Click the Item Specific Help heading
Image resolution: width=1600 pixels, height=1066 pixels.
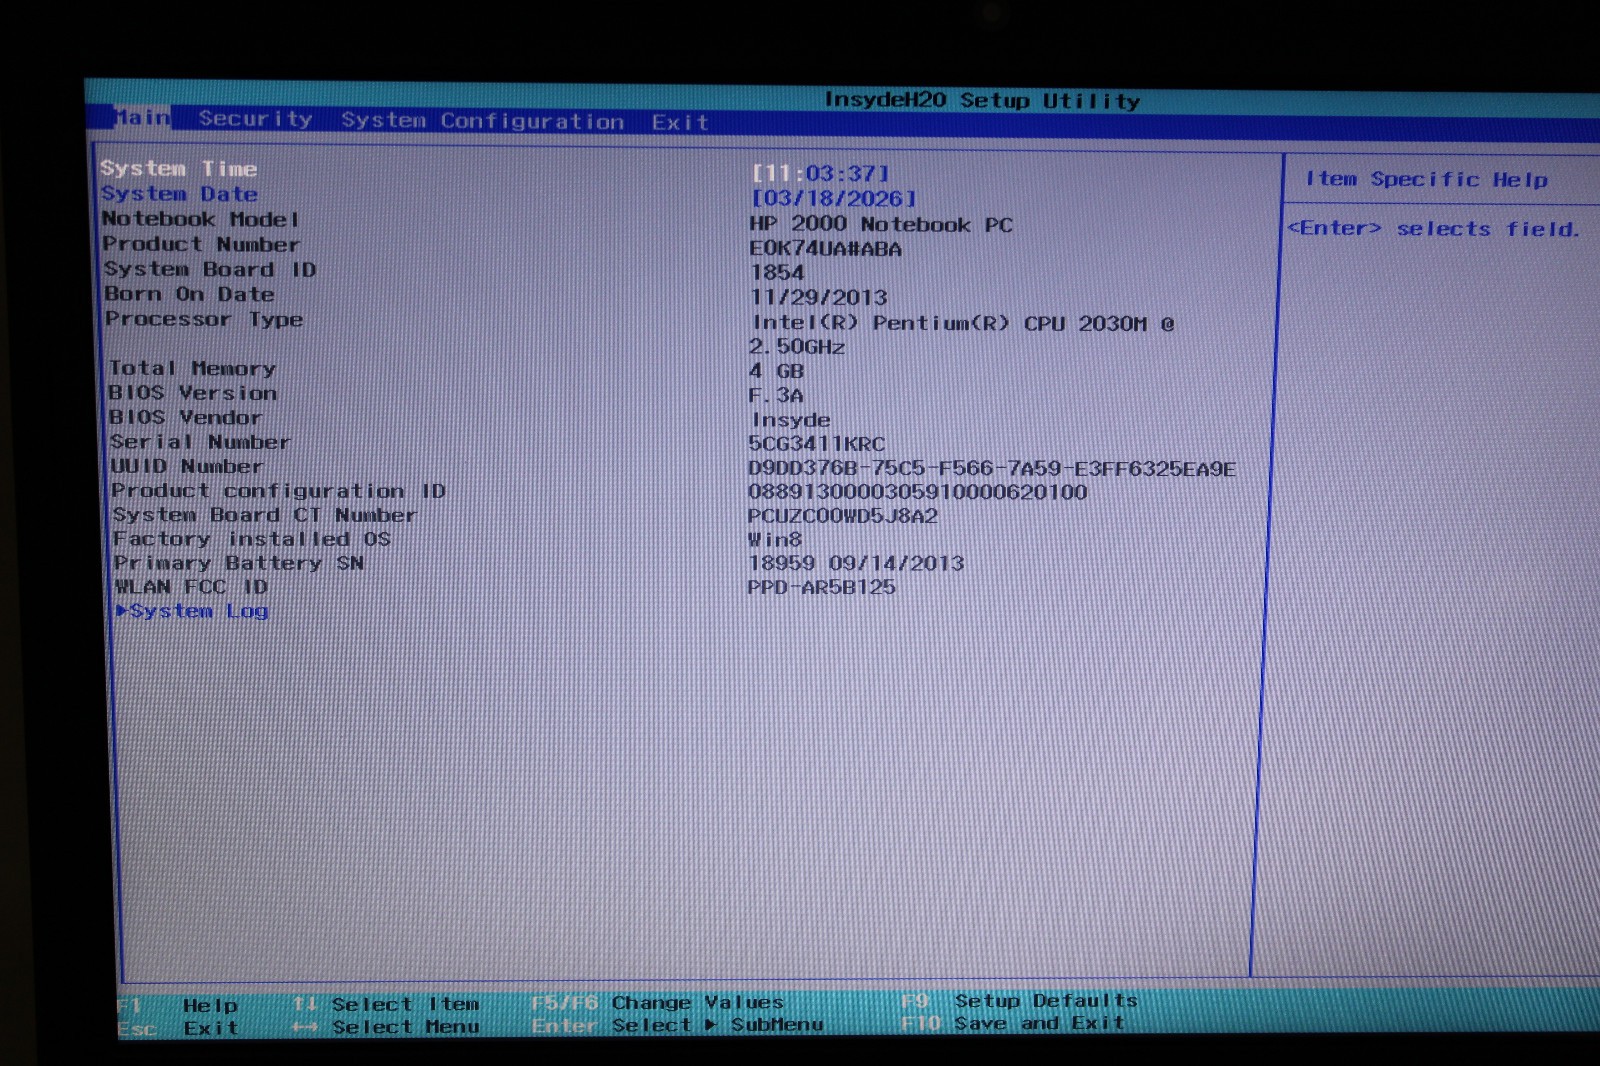(1427, 180)
